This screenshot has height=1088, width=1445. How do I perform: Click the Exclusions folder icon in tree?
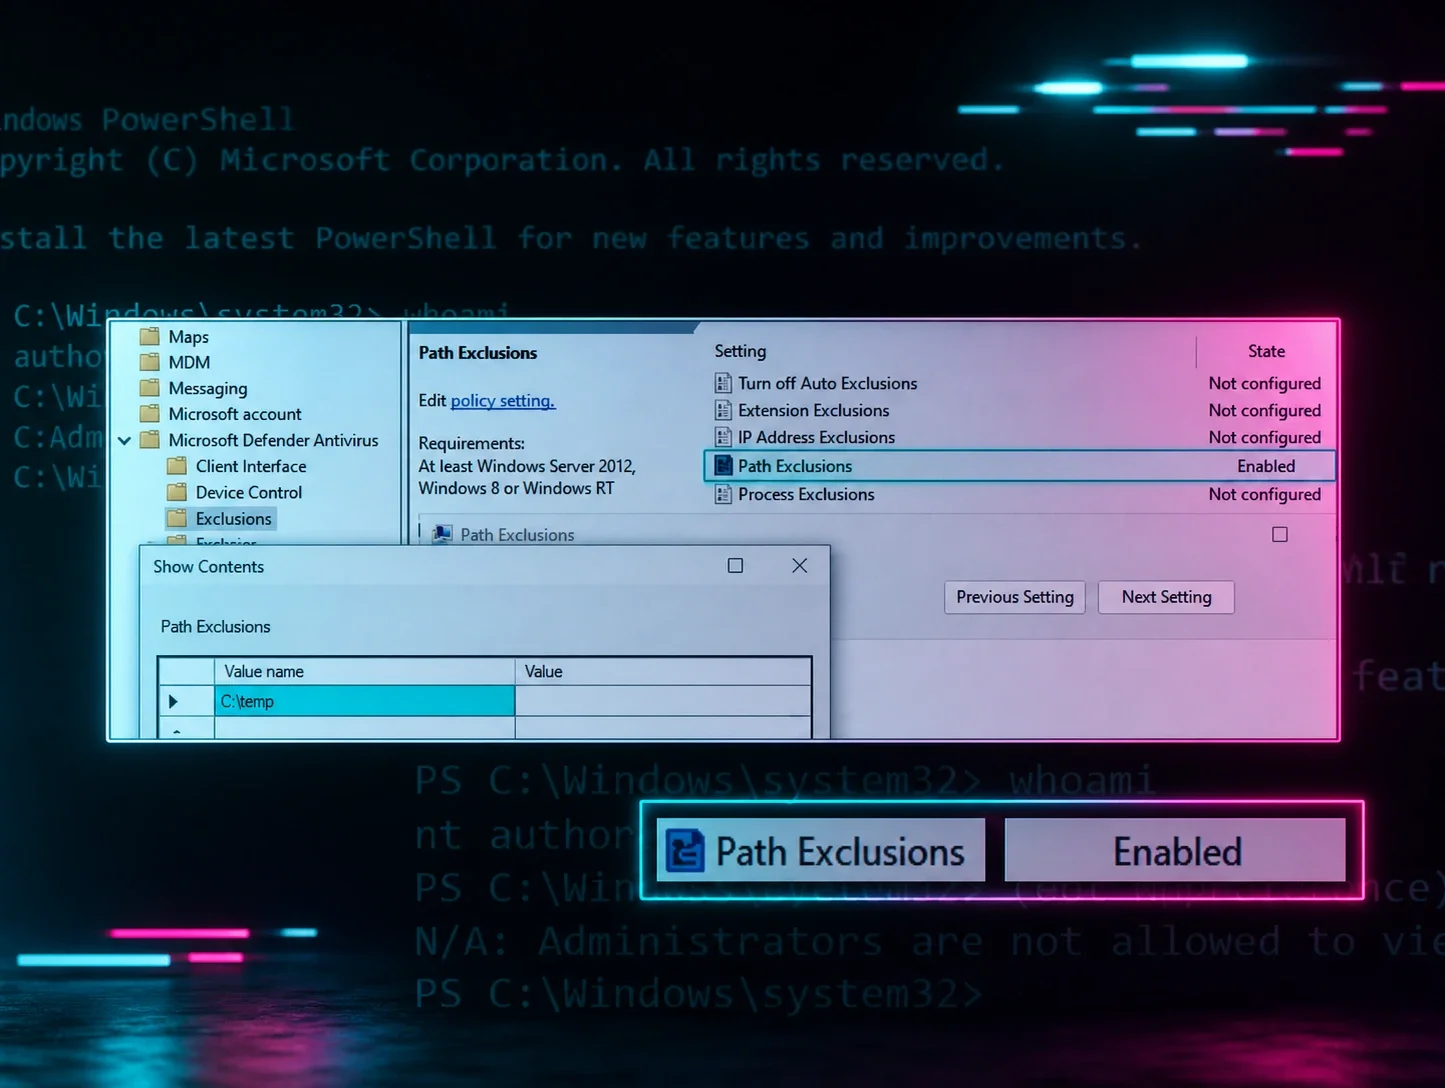[x=177, y=518]
